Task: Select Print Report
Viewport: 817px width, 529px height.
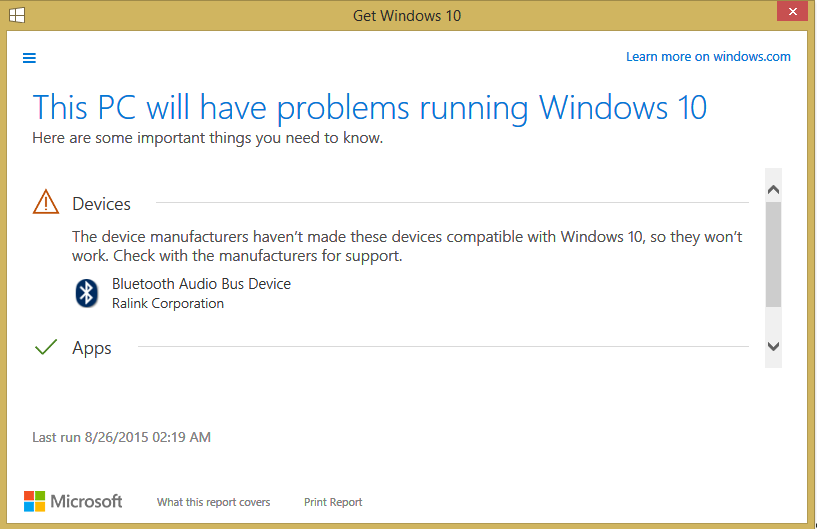Action: (333, 502)
